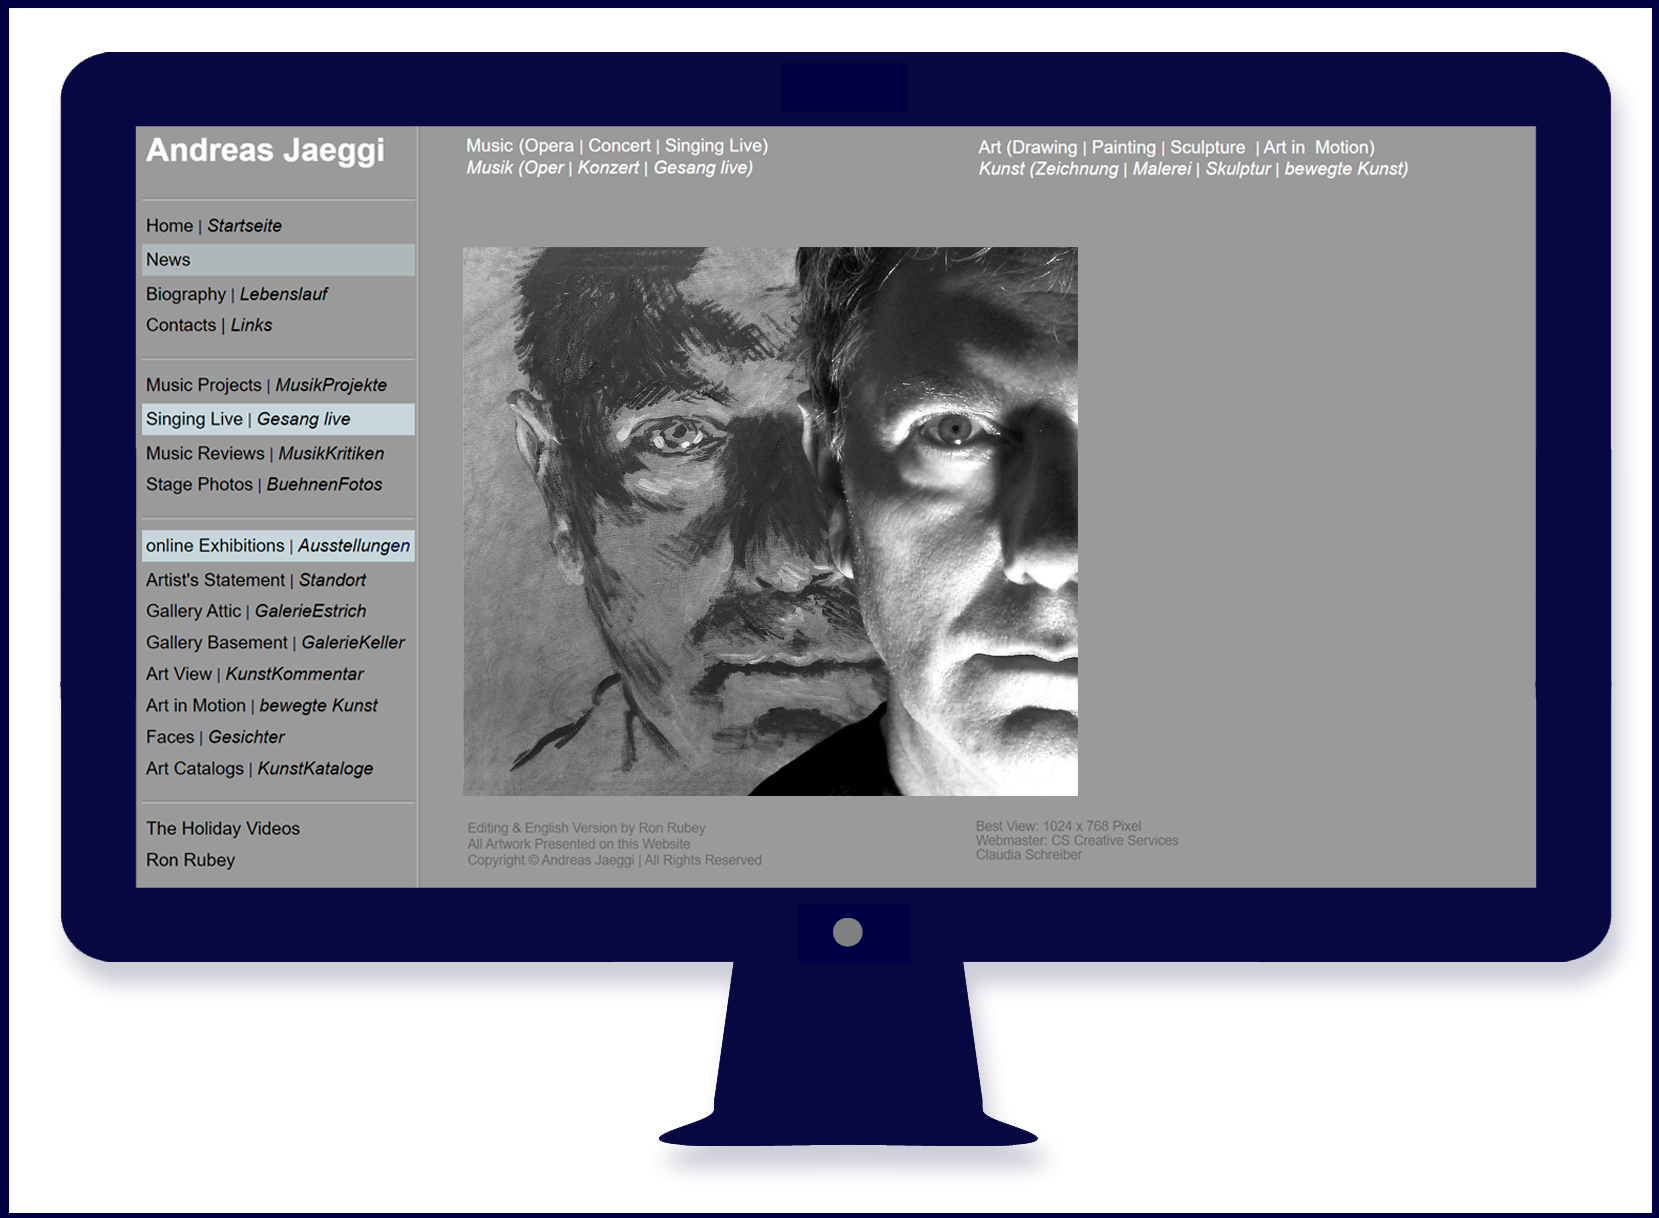Screen dimensions: 1659x1218
Task: Click 'Webmaster: CS Creative Services' text
Action: [1077, 841]
